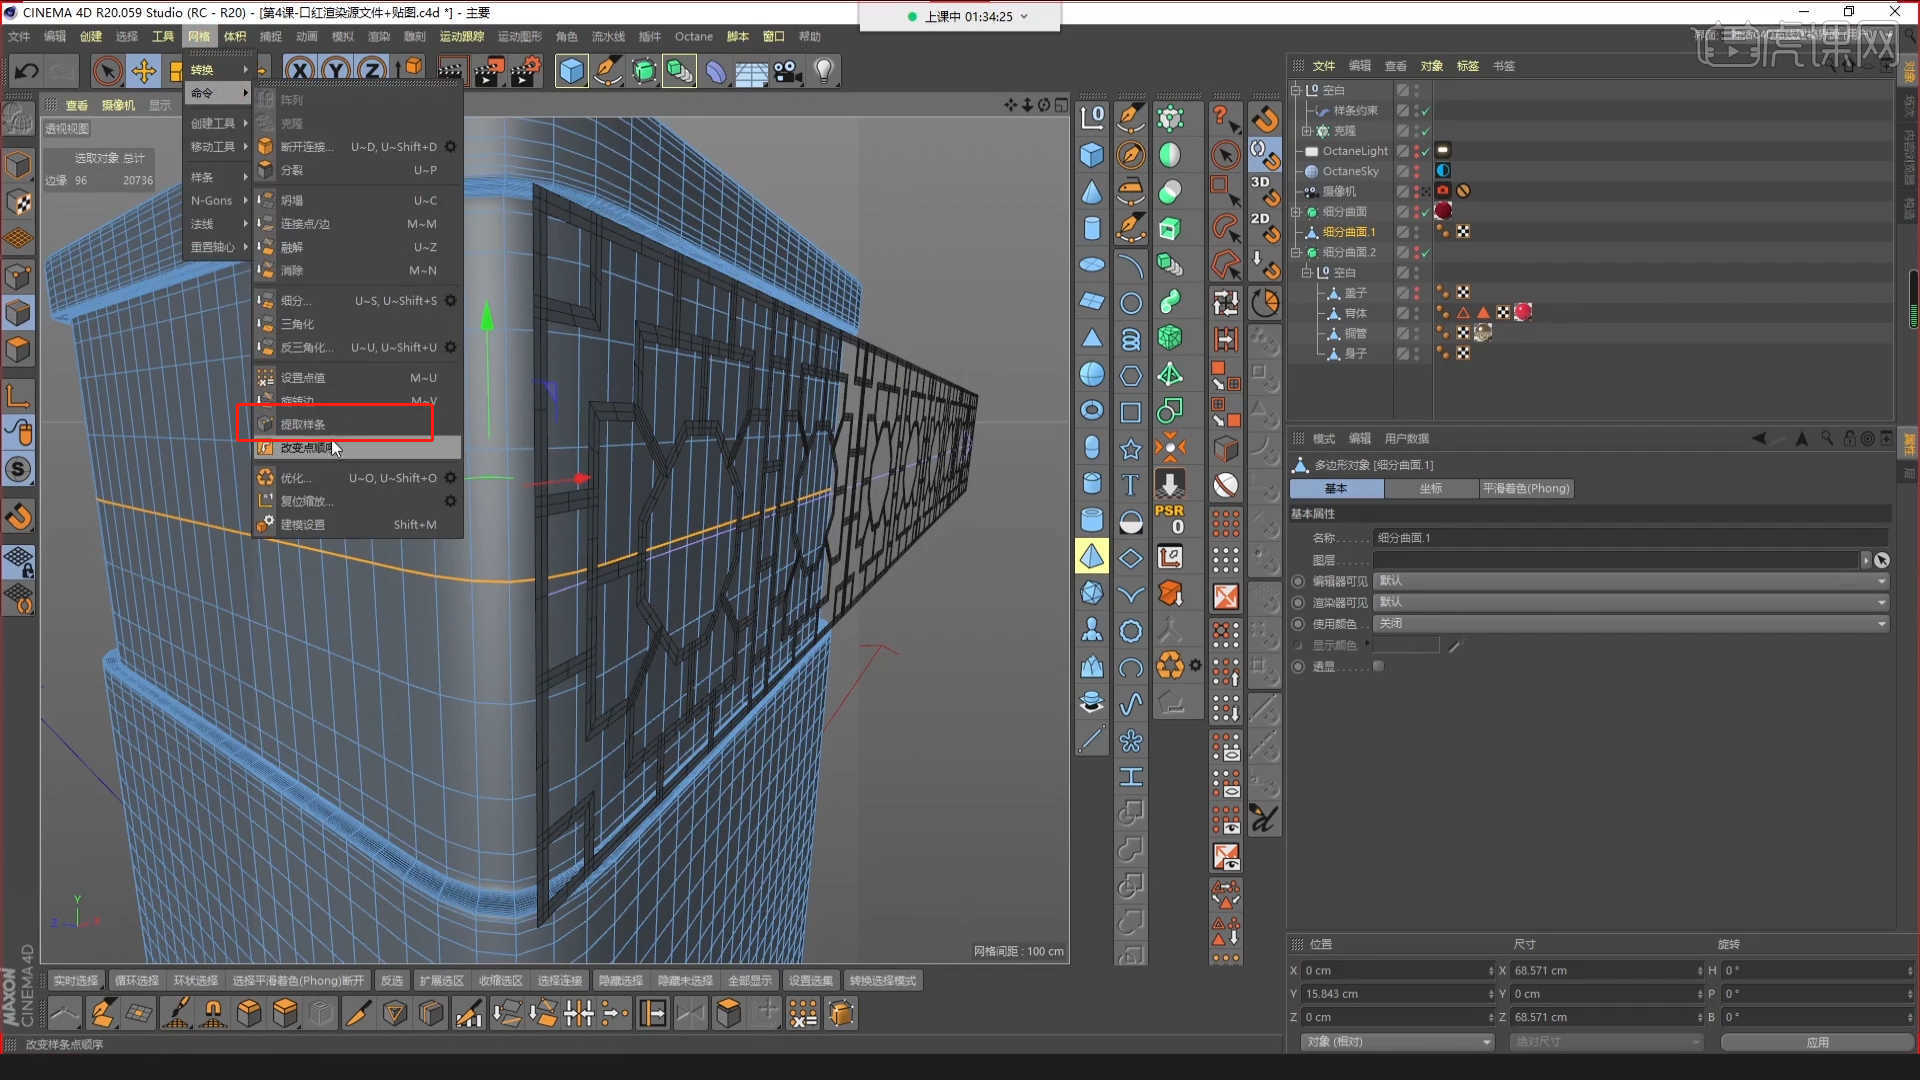1920x1080 pixels.
Task: Click the 应用 apply button
Action: coord(1817,1042)
